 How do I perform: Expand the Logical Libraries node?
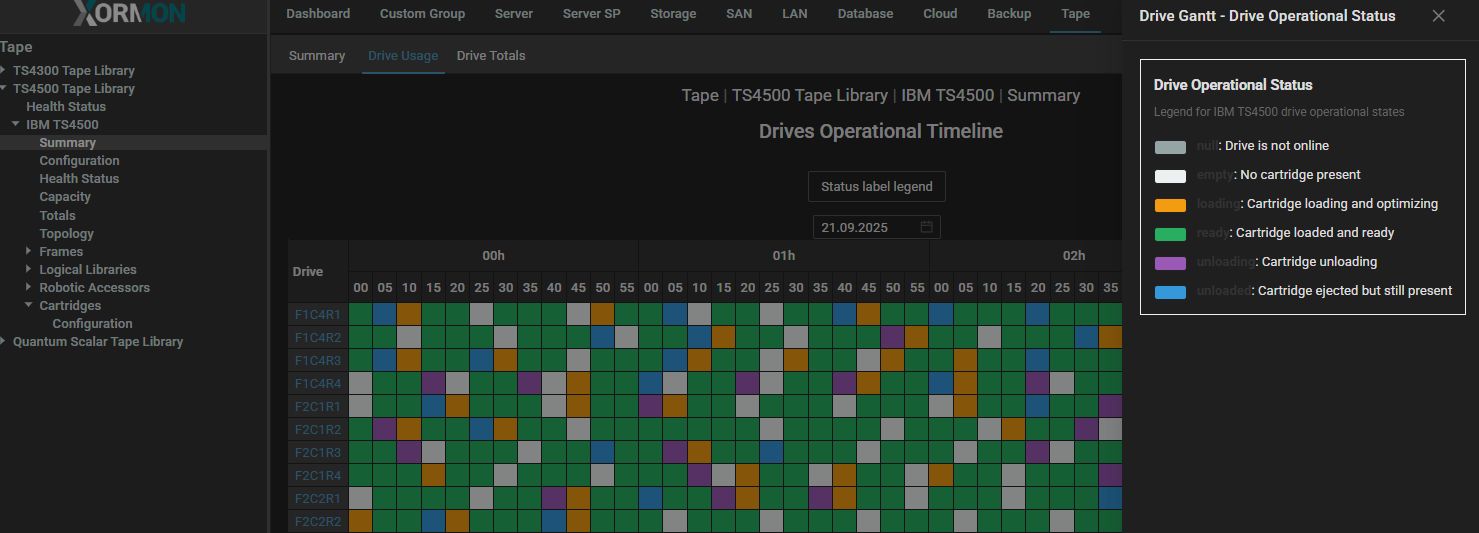[x=29, y=269]
